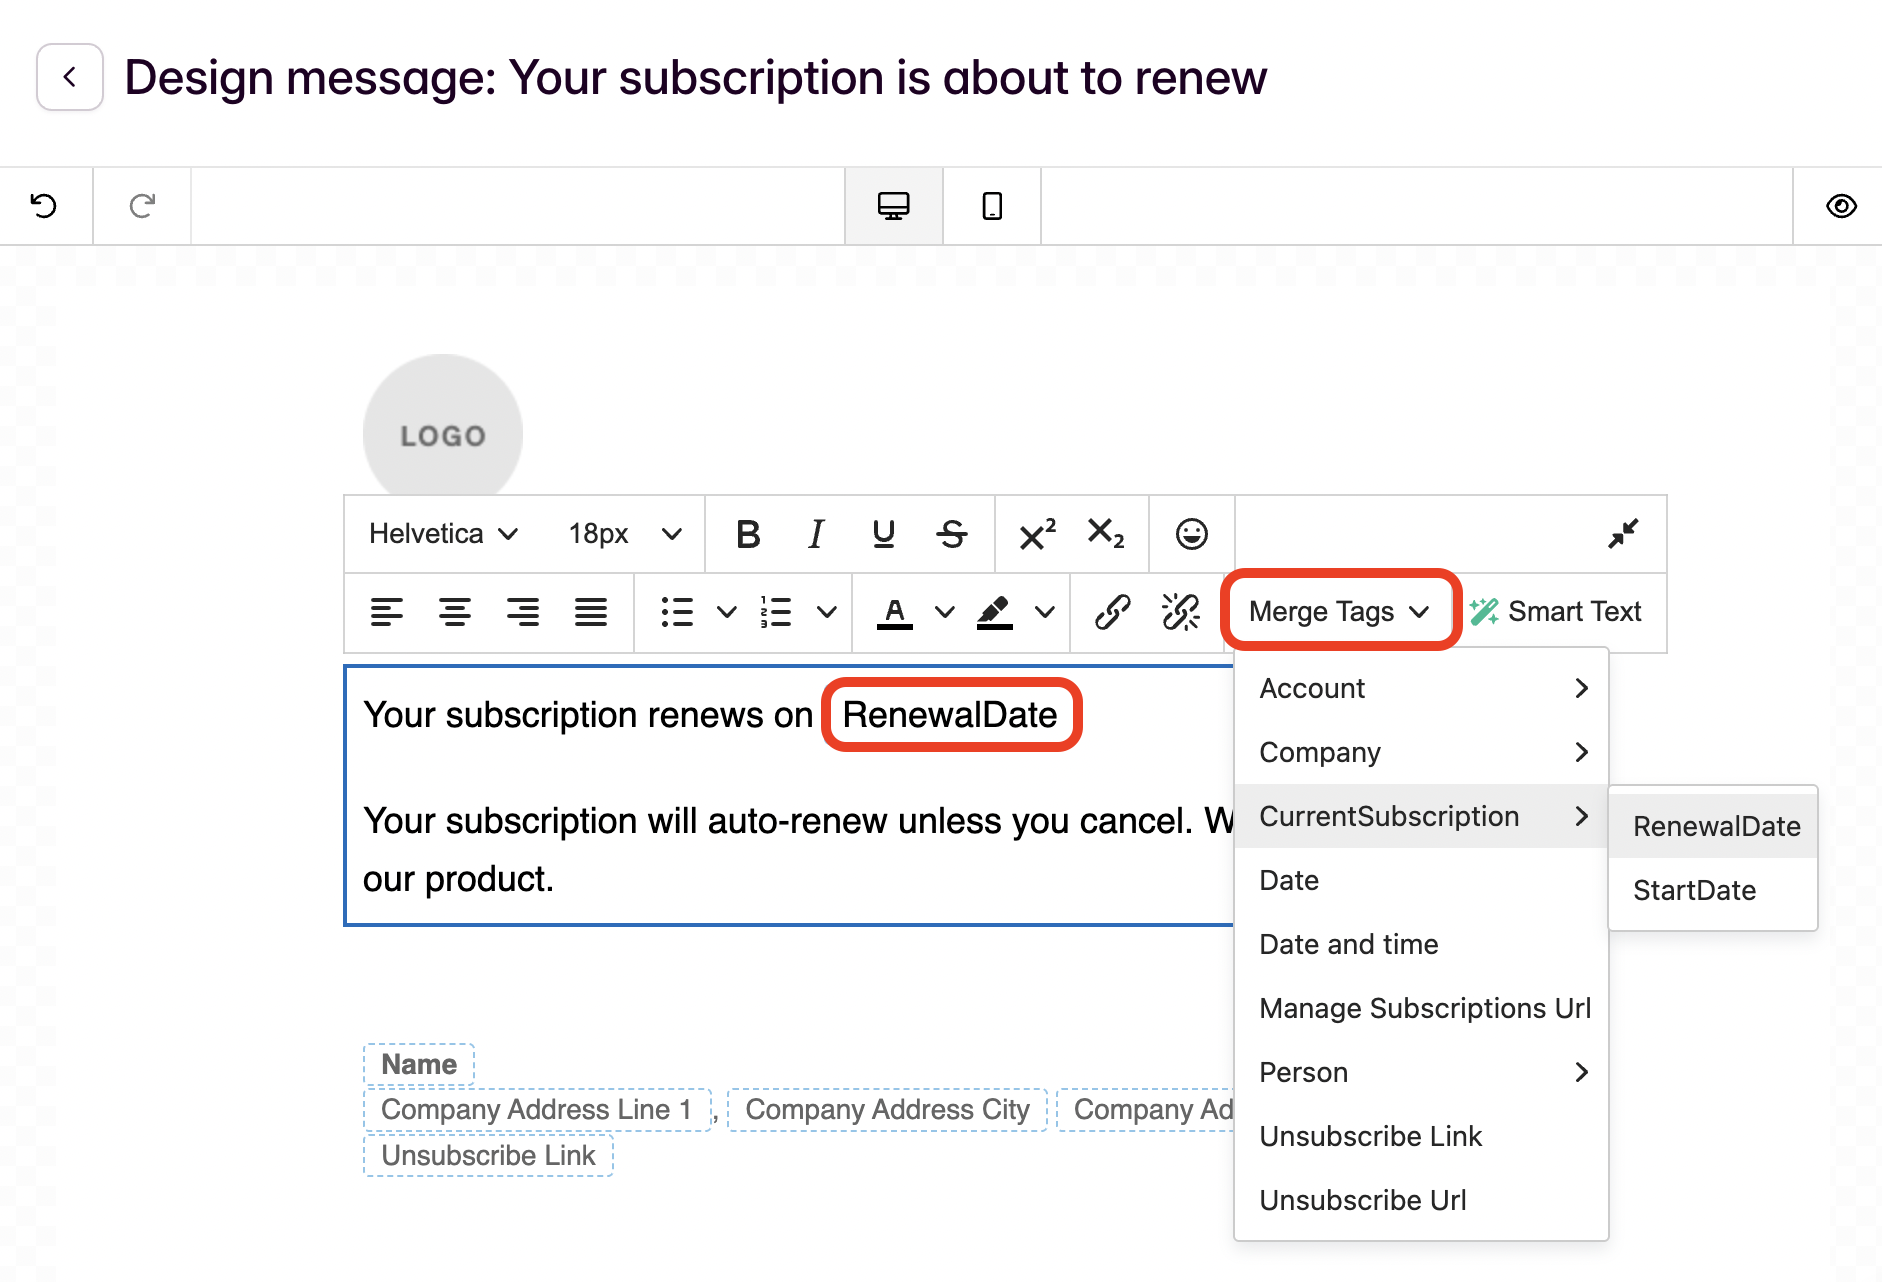The width and height of the screenshot is (1882, 1282).
Task: Open the Smart Text tool
Action: (x=1556, y=611)
